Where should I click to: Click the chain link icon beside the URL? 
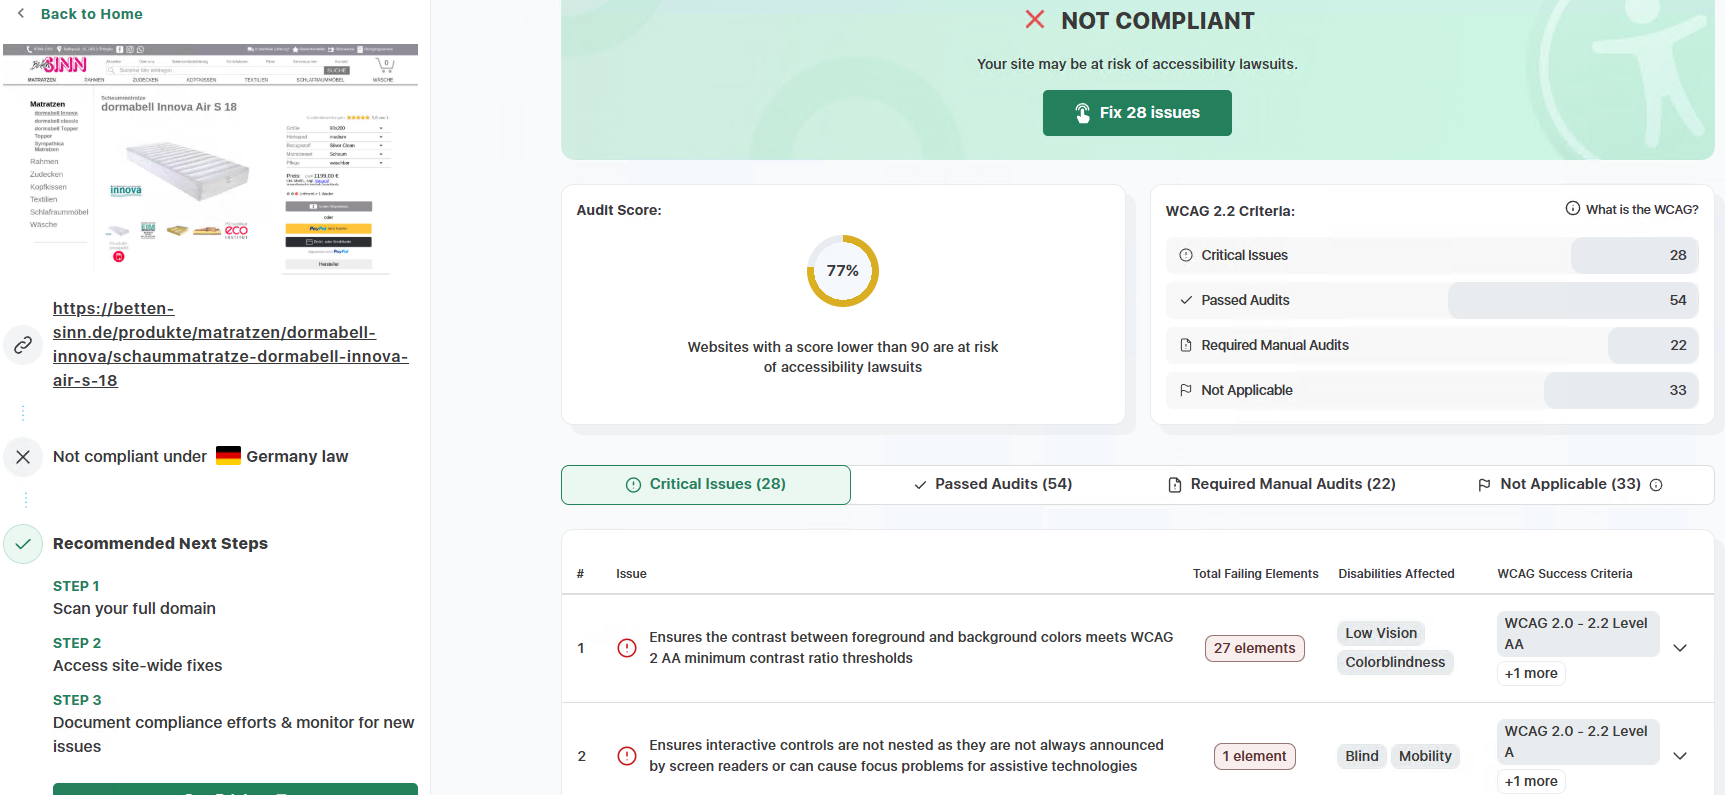(23, 345)
